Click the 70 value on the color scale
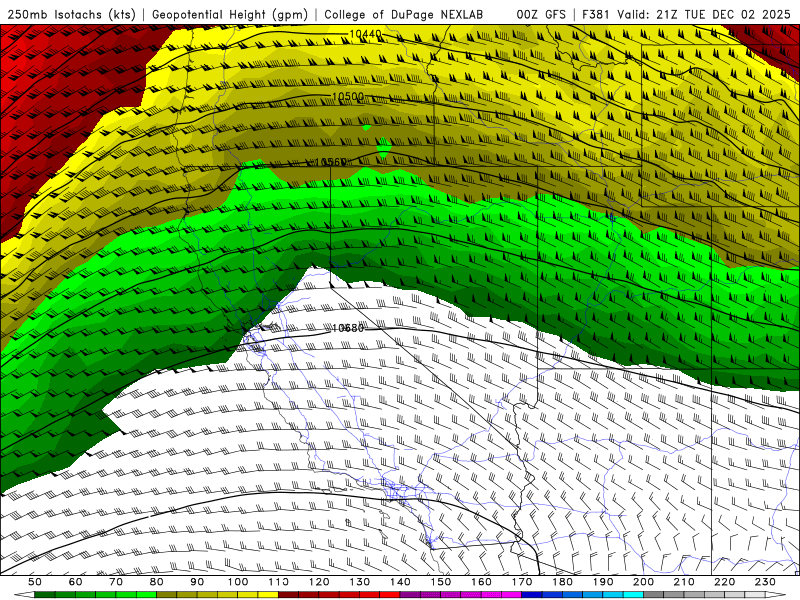 click(x=116, y=582)
